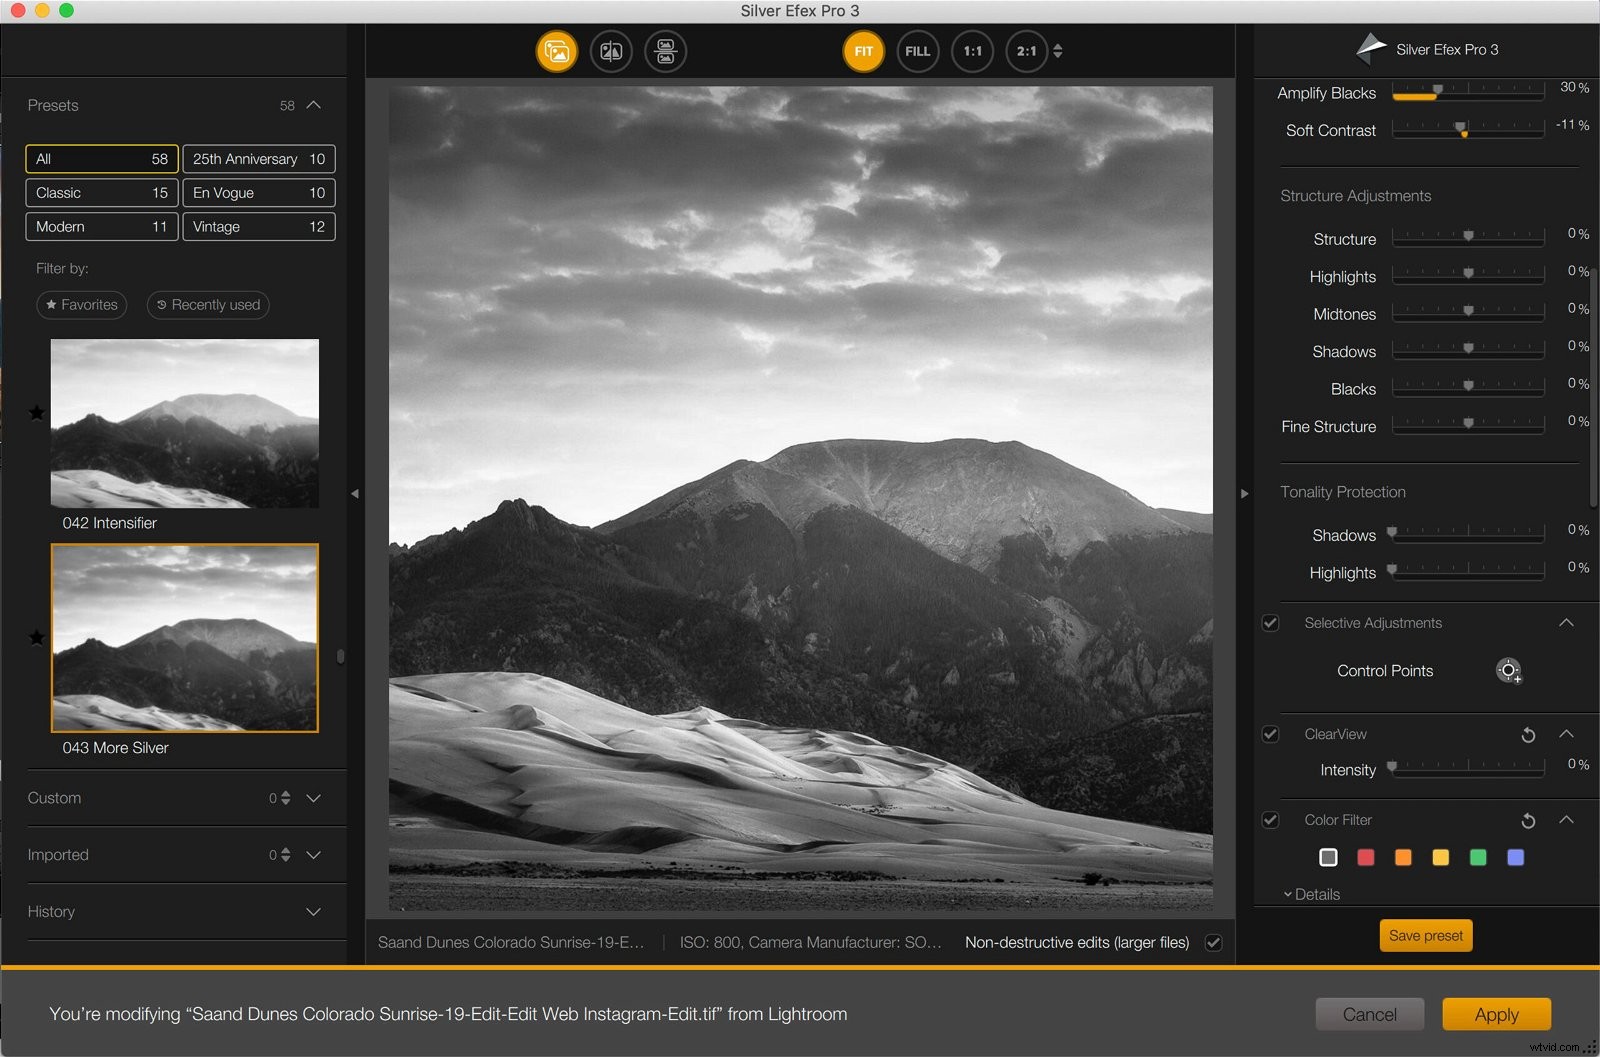Image resolution: width=1600 pixels, height=1057 pixels.
Task: Disable the Selective Adjustments checkbox
Action: (x=1270, y=623)
